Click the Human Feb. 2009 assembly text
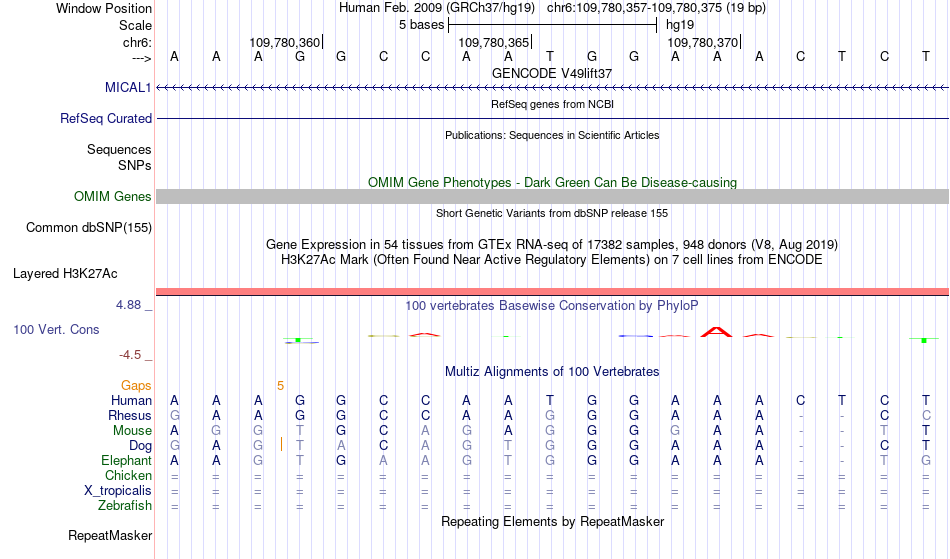 [x=437, y=8]
